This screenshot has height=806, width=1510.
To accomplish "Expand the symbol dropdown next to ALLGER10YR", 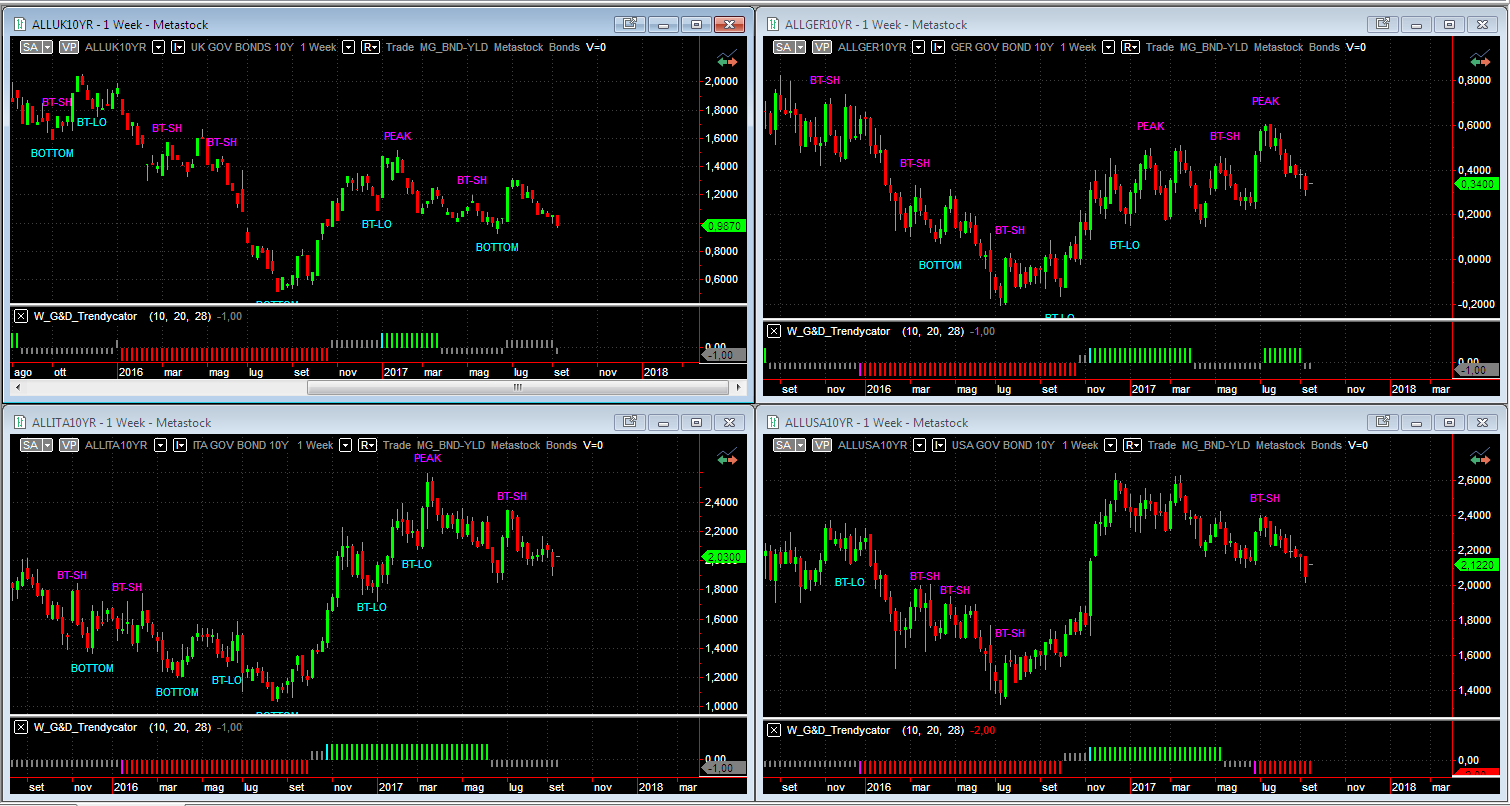I will tap(919, 47).
